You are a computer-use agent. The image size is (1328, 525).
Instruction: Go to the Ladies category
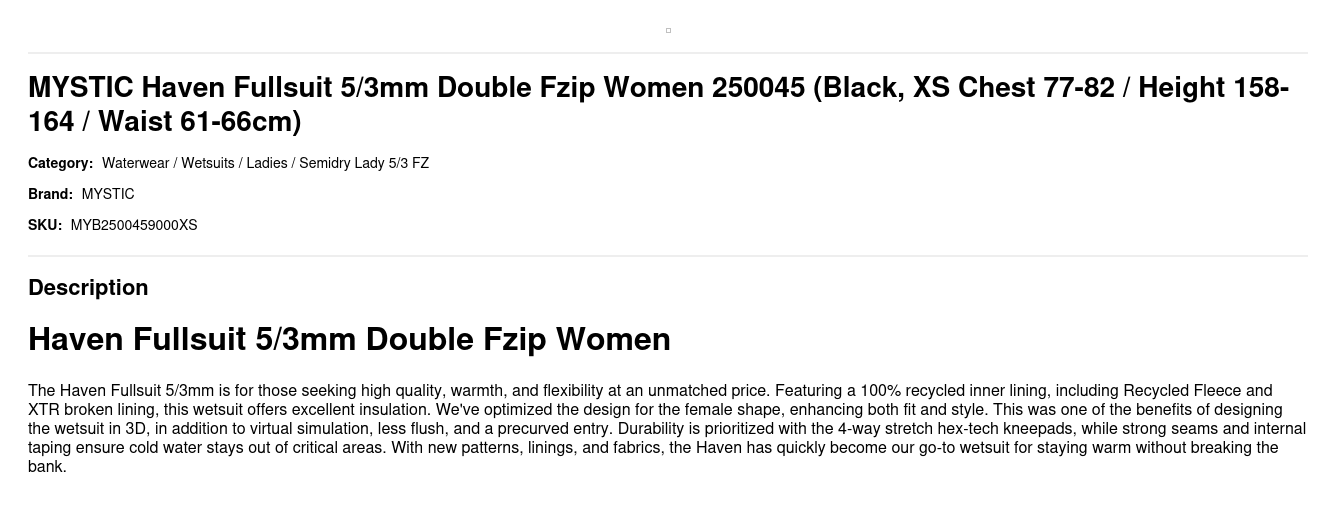(267, 163)
